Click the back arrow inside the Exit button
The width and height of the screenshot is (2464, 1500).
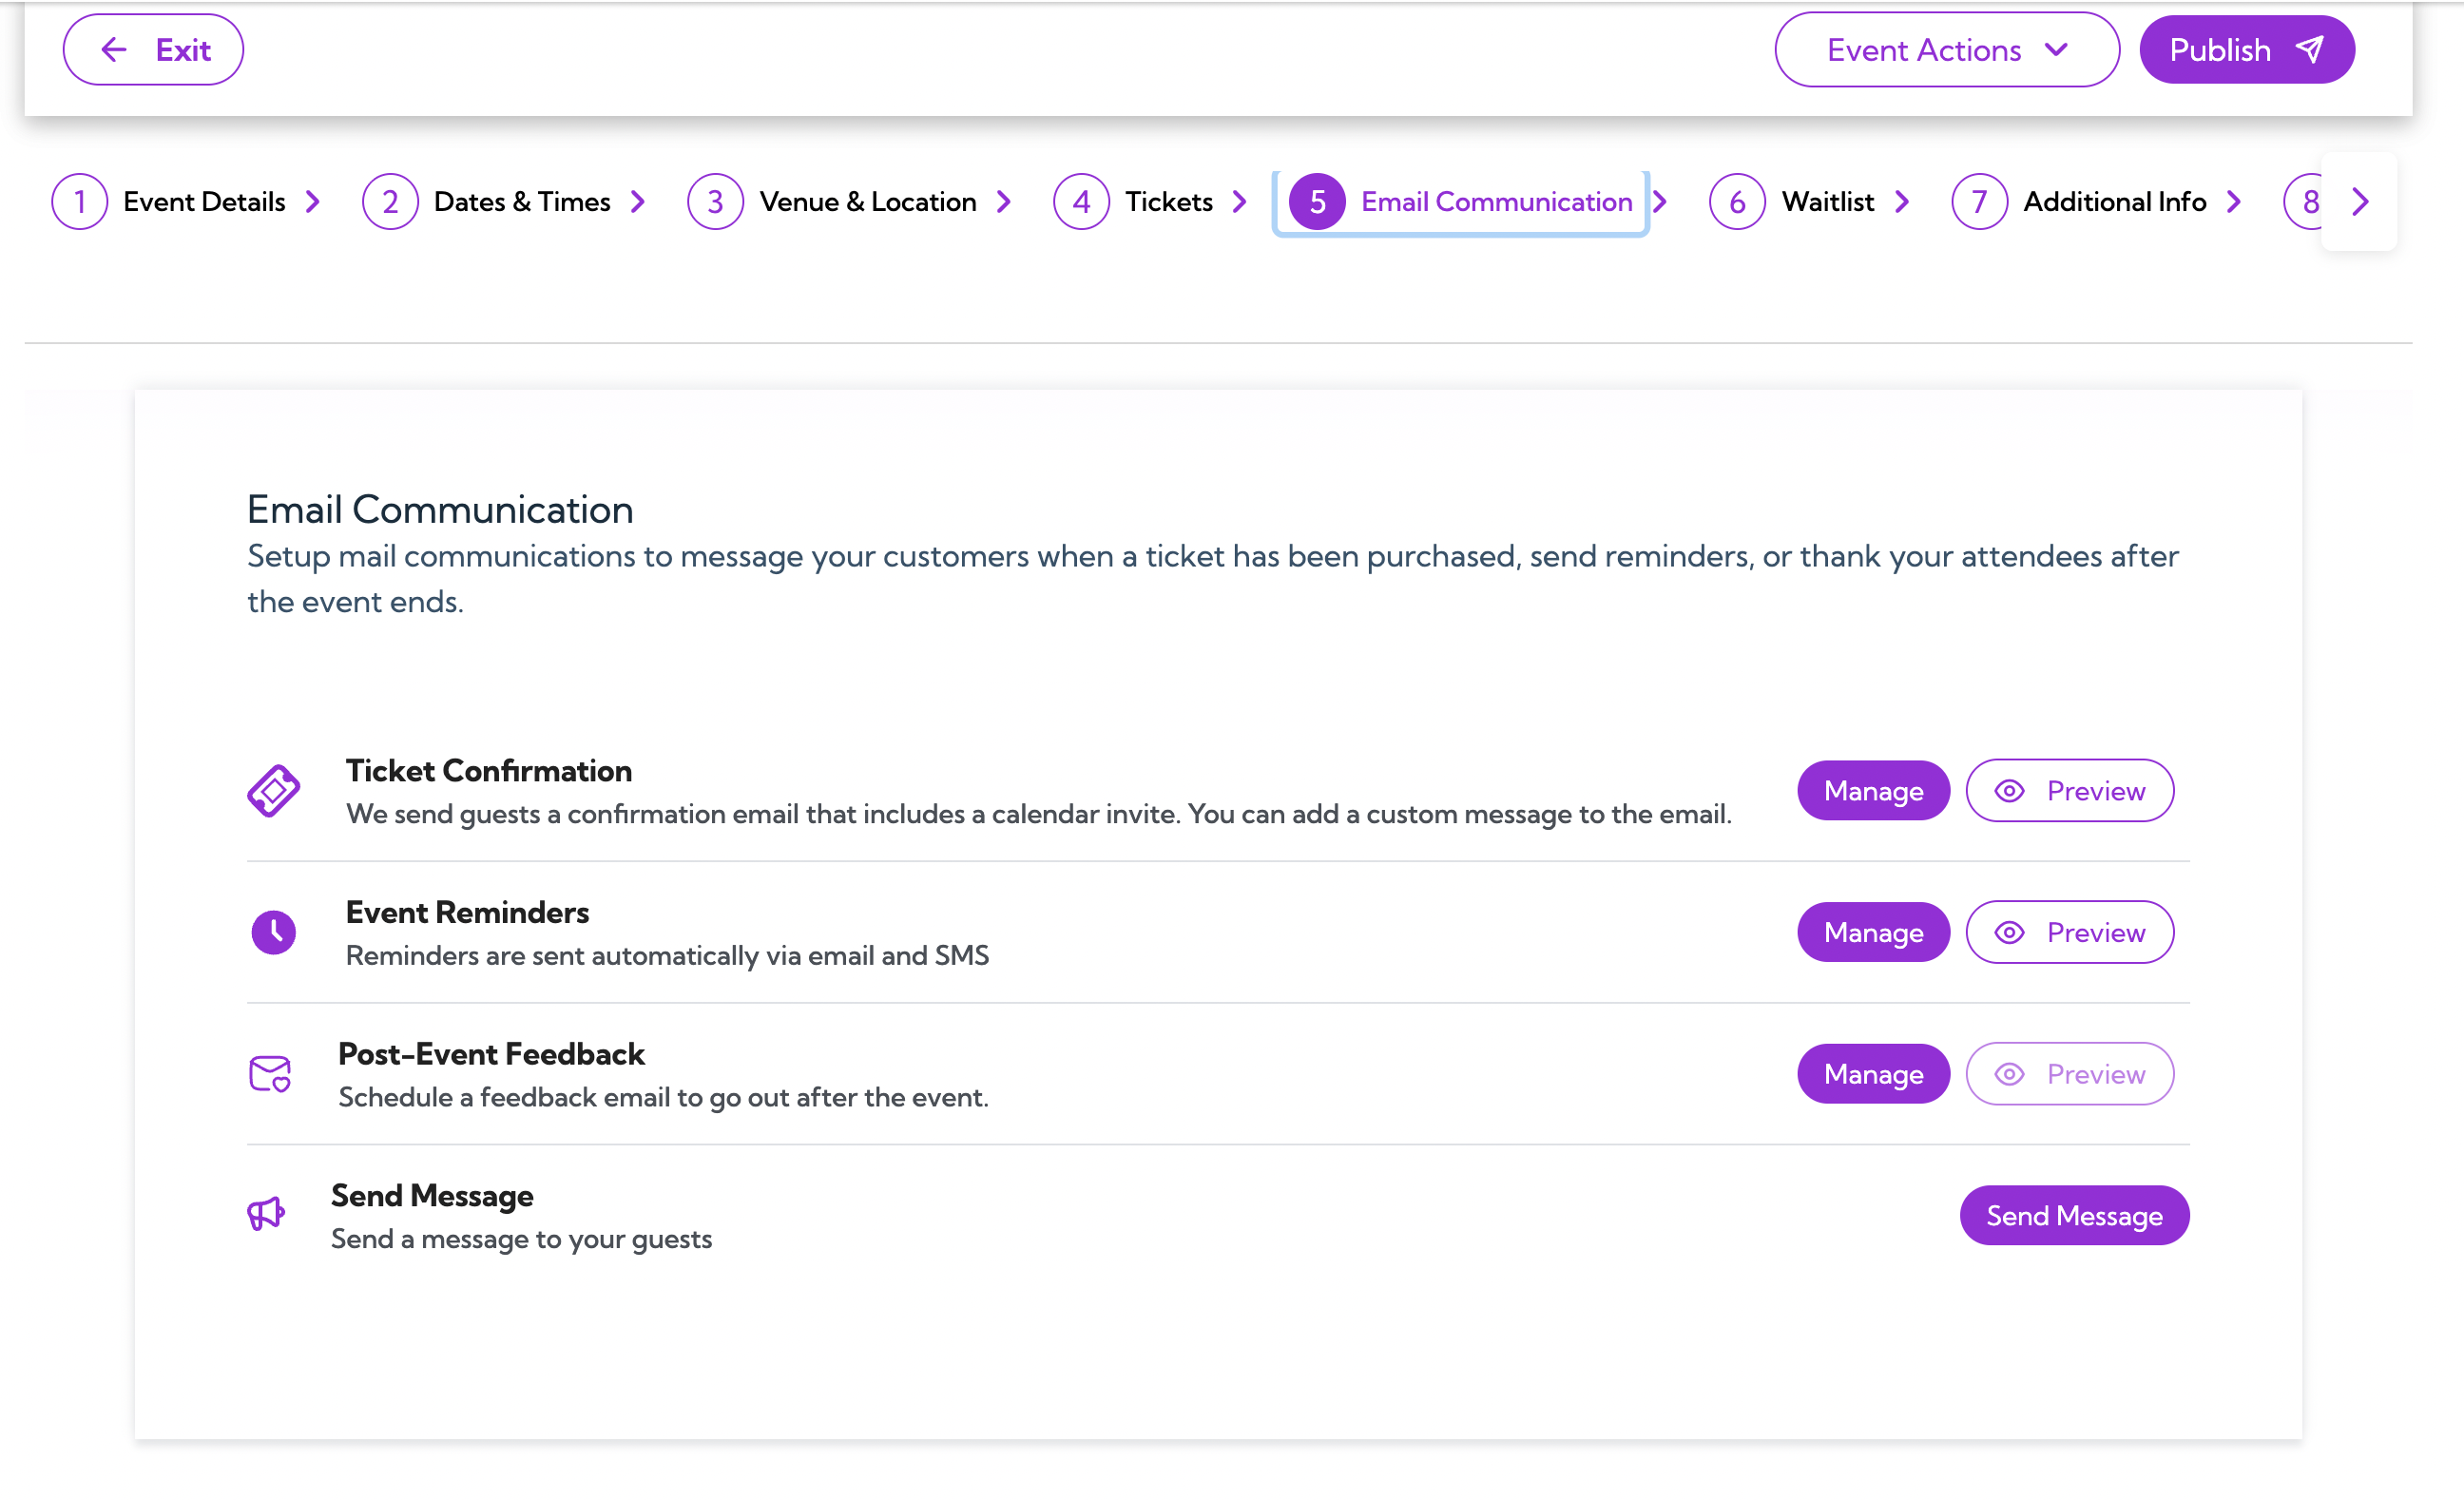113,48
